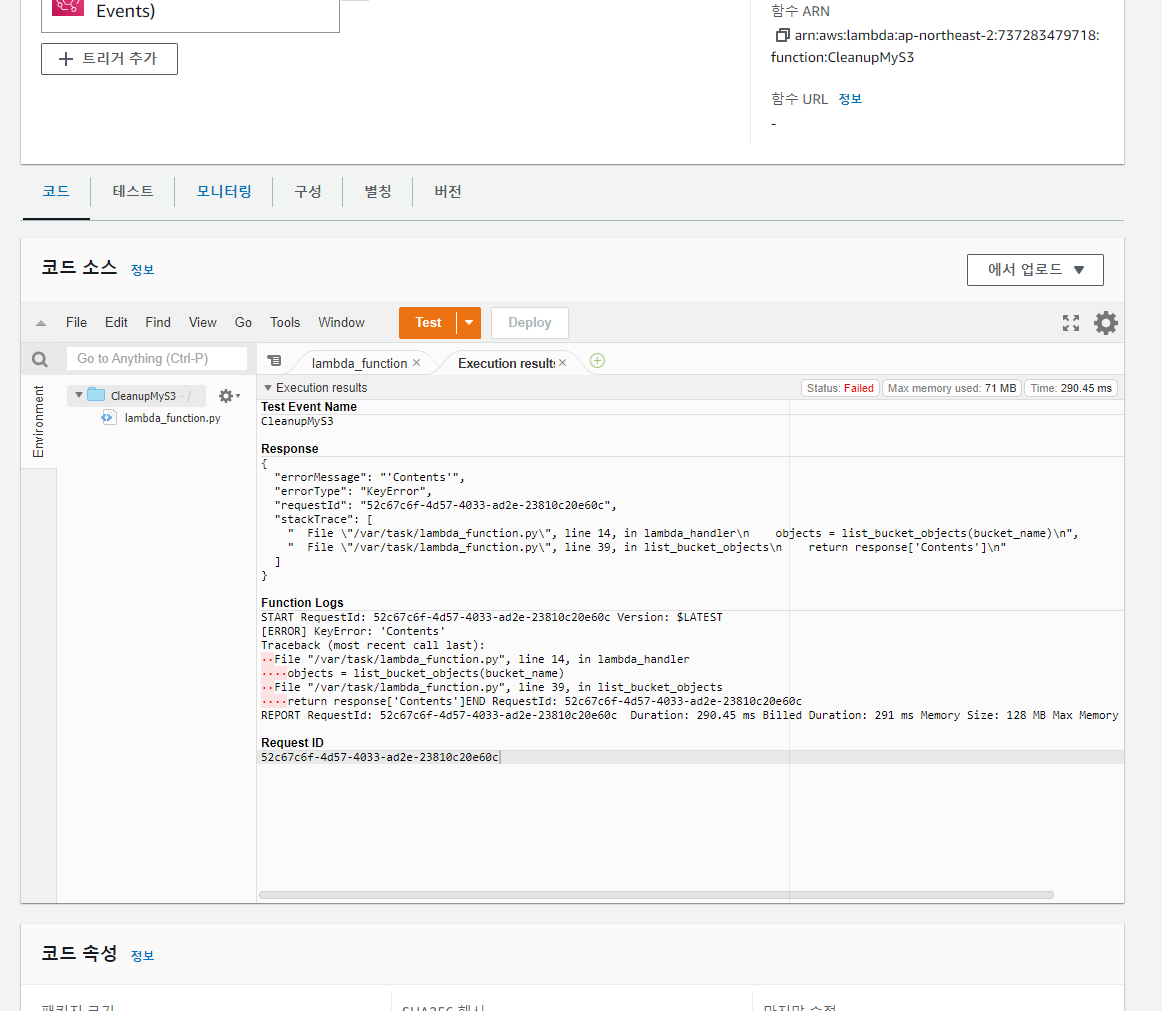Open the Window menu

tap(342, 322)
